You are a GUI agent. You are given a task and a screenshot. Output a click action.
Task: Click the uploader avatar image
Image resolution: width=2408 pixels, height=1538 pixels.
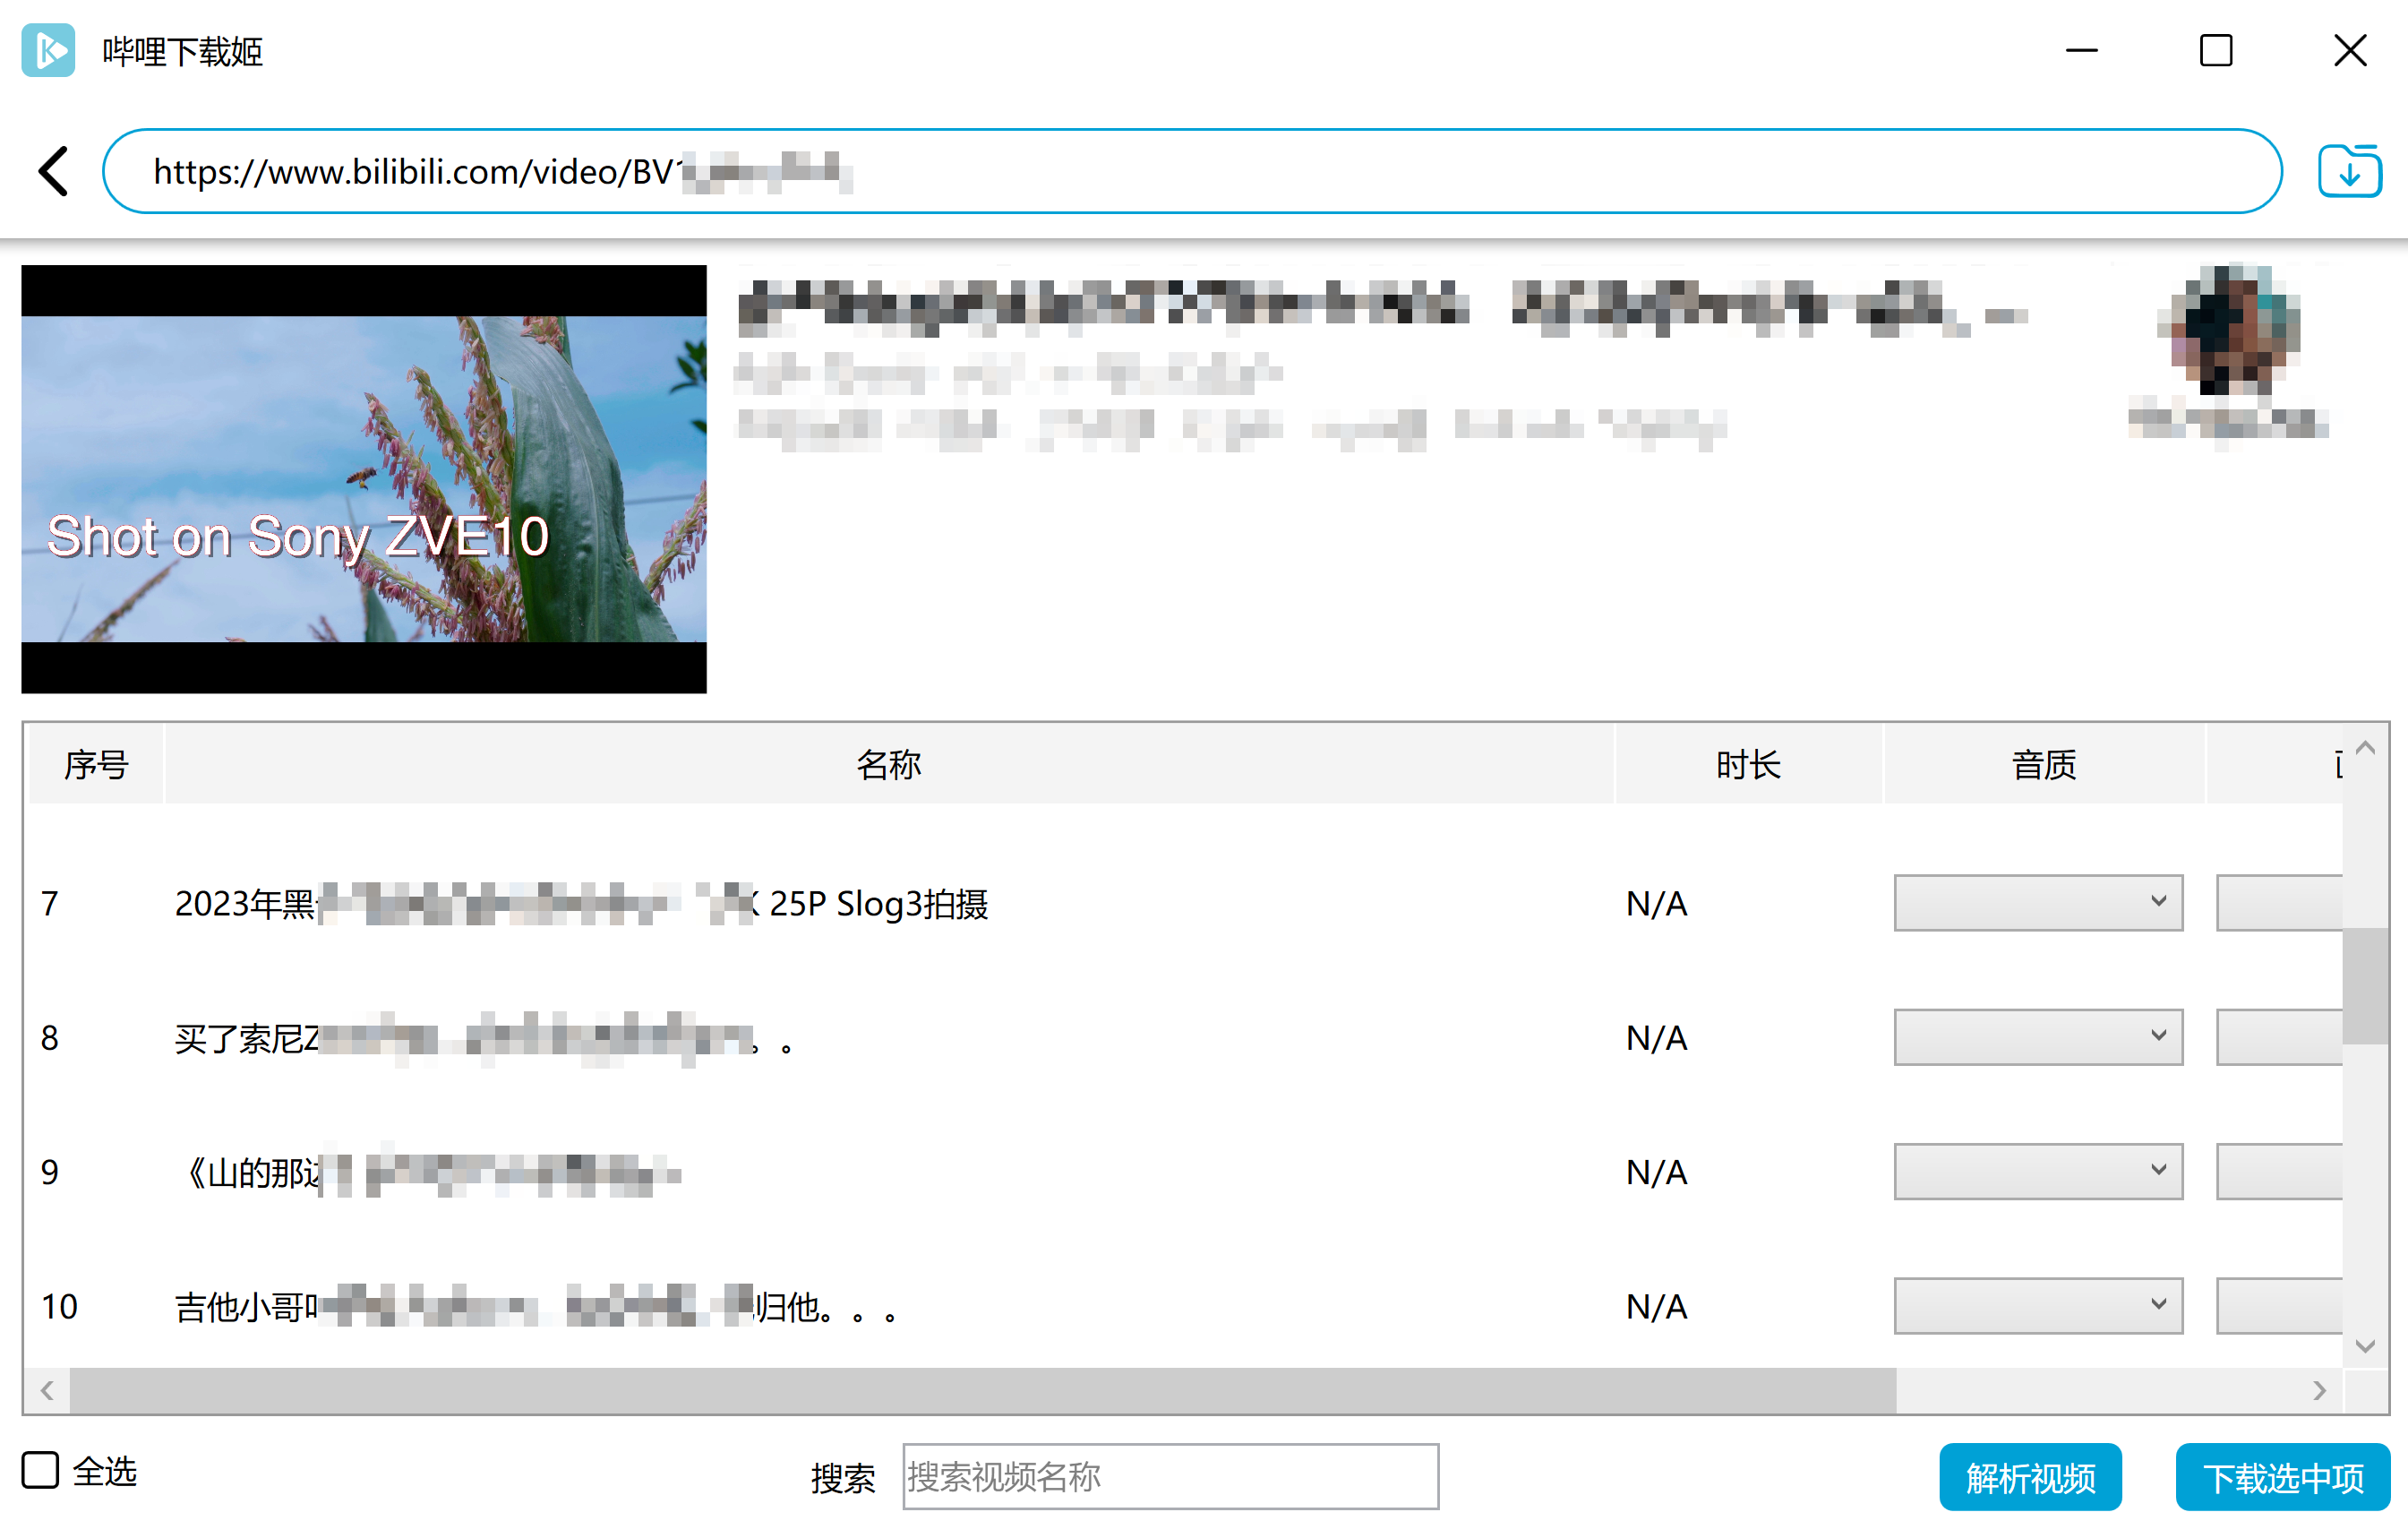[x=2228, y=328]
